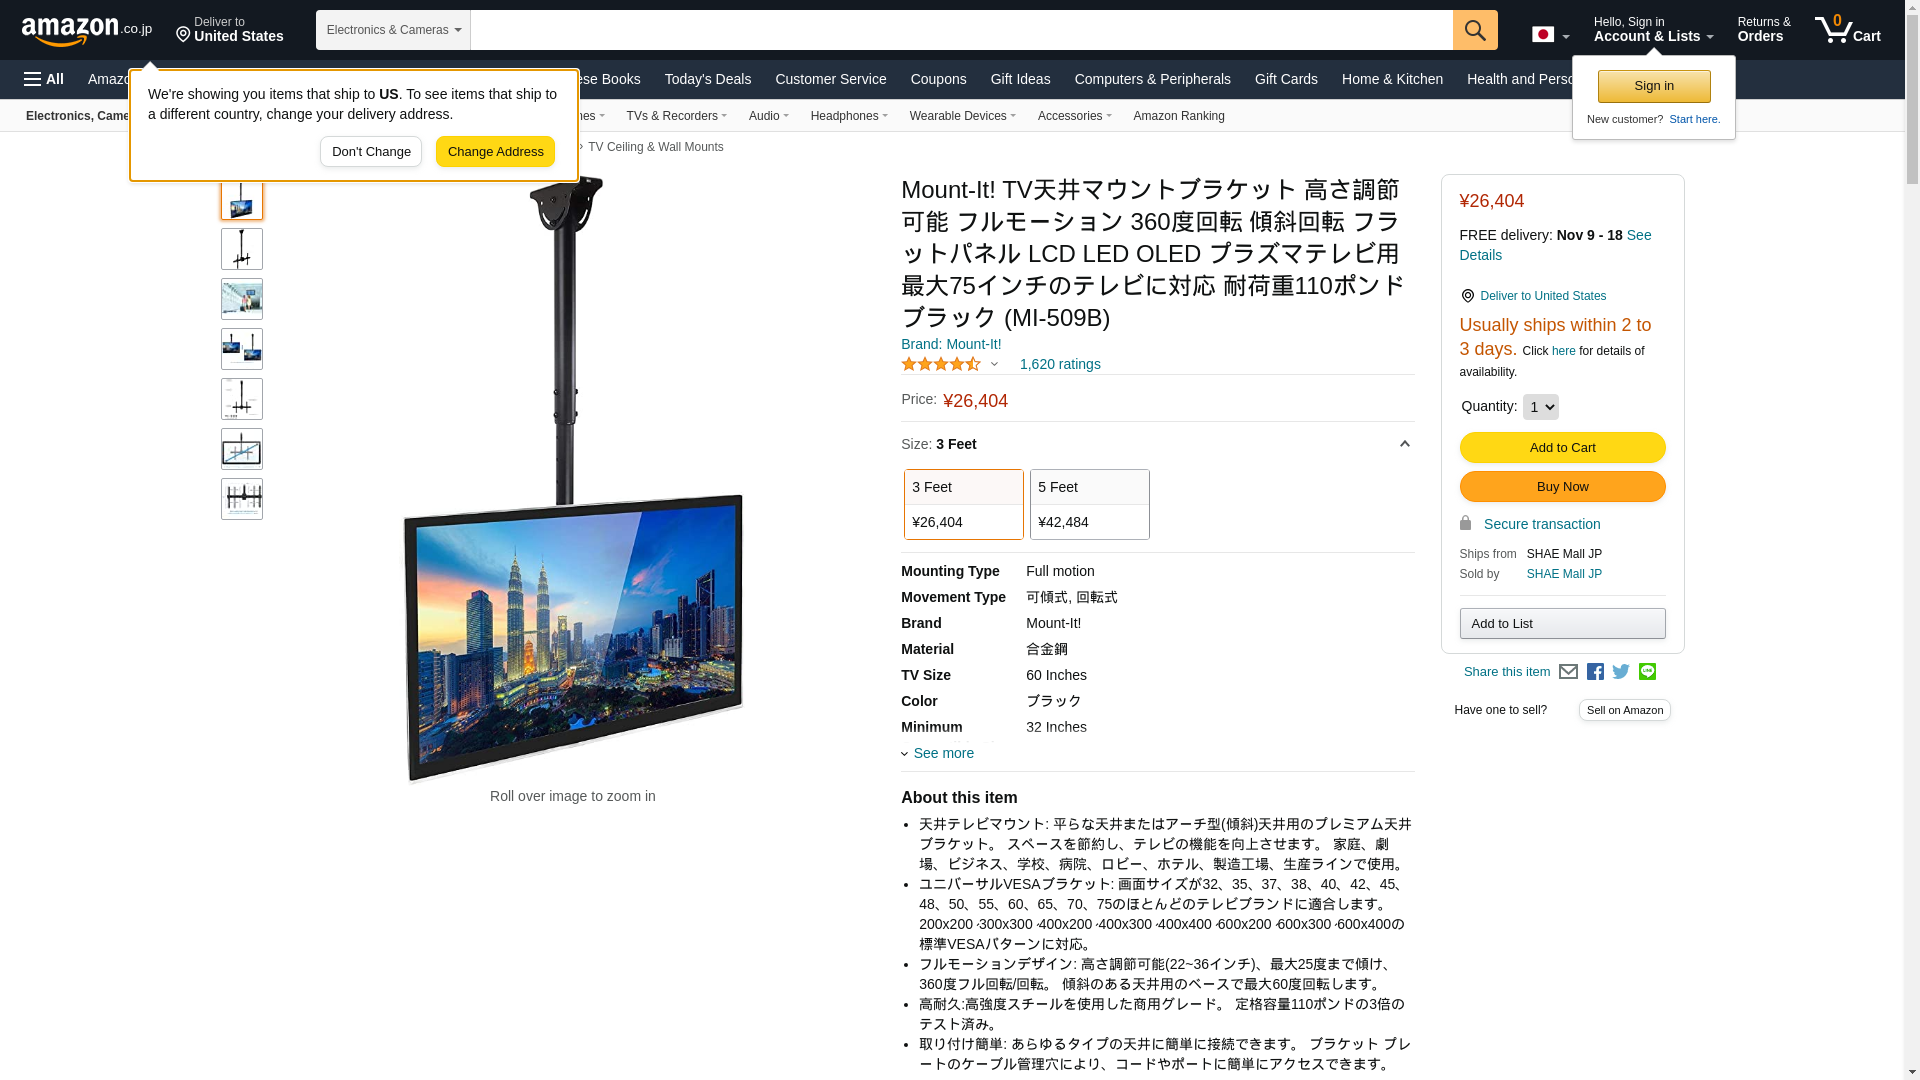Go to Amazon.co.jp home logo
The image size is (1920, 1080).
click(87, 30)
